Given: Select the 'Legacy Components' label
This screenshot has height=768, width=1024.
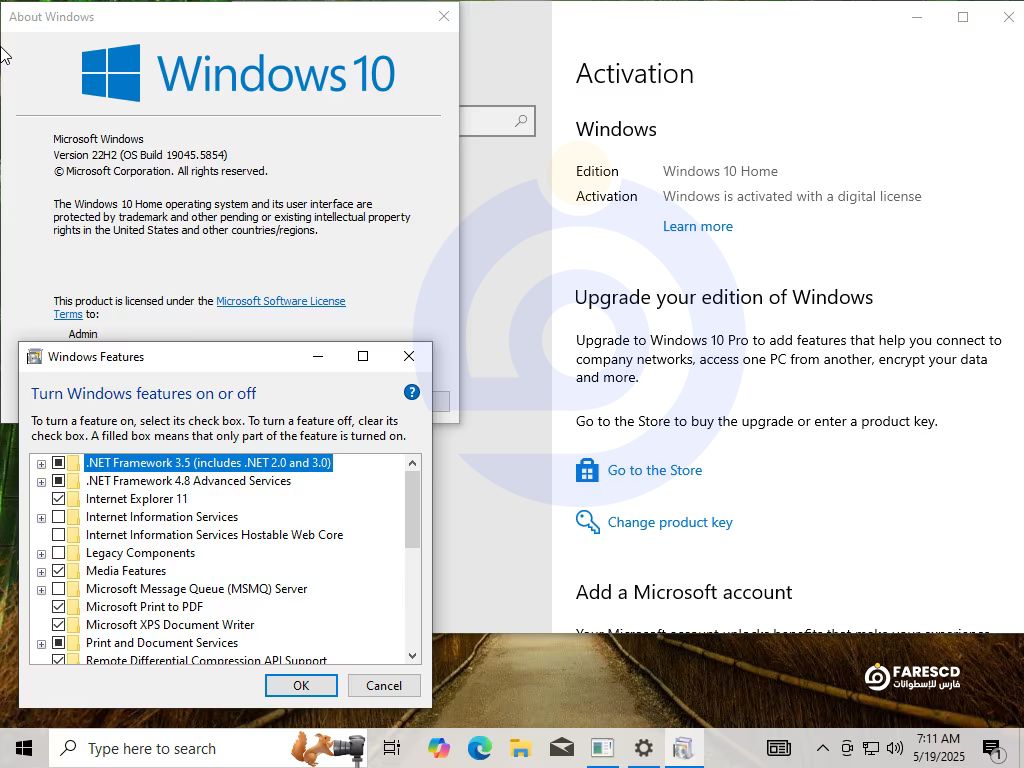Looking at the screenshot, I should pos(140,553).
